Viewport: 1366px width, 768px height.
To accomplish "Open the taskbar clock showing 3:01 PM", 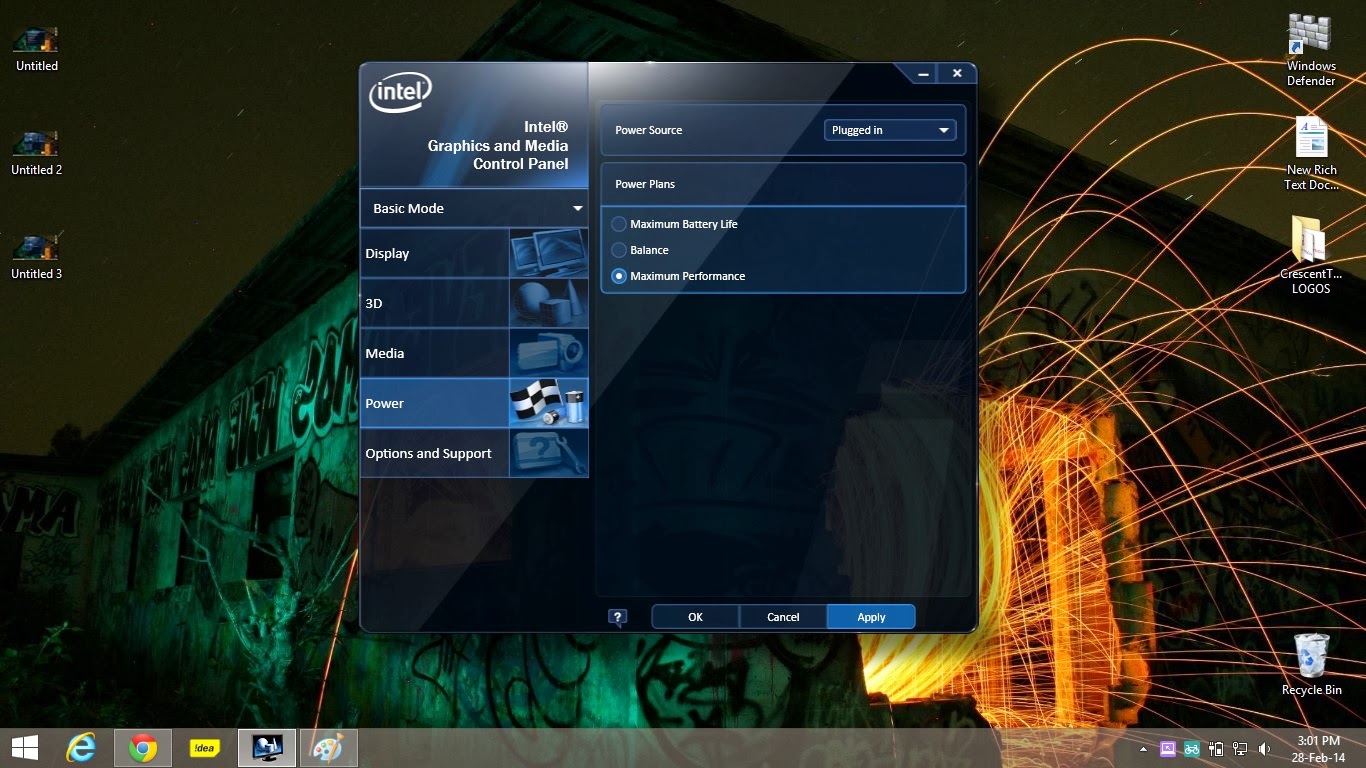I will (1318, 748).
